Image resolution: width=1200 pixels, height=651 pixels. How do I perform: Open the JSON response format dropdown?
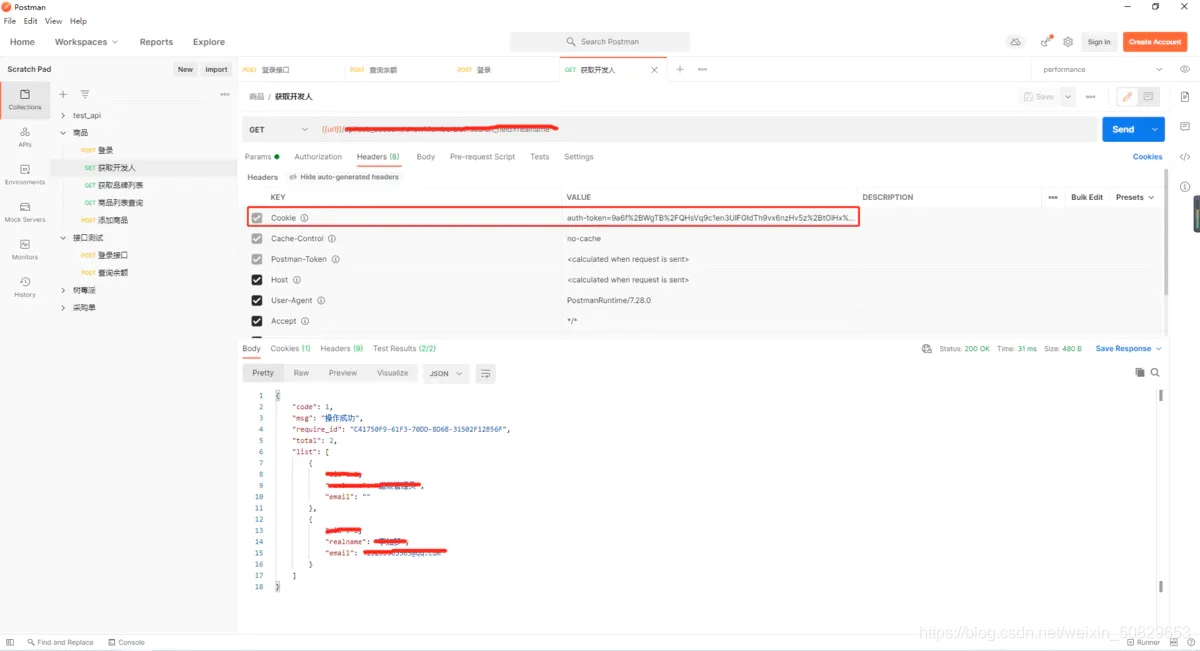tap(446, 373)
